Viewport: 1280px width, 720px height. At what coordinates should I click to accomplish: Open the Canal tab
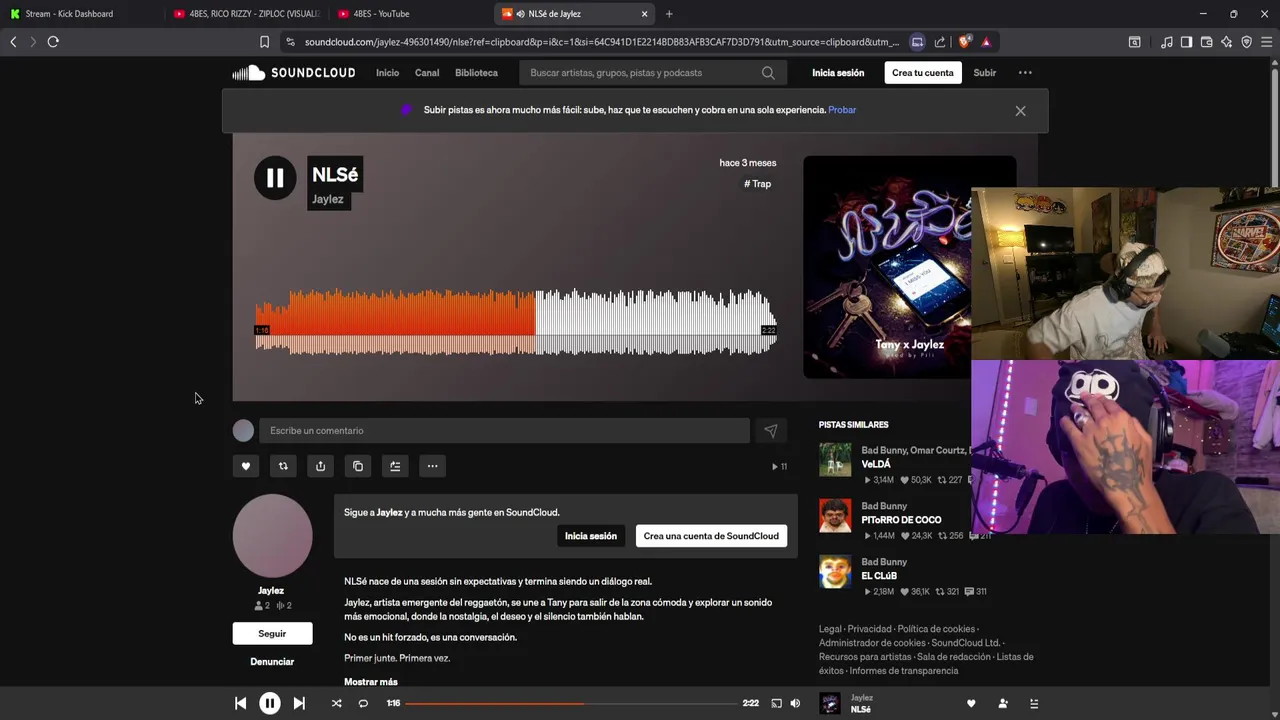pos(427,73)
